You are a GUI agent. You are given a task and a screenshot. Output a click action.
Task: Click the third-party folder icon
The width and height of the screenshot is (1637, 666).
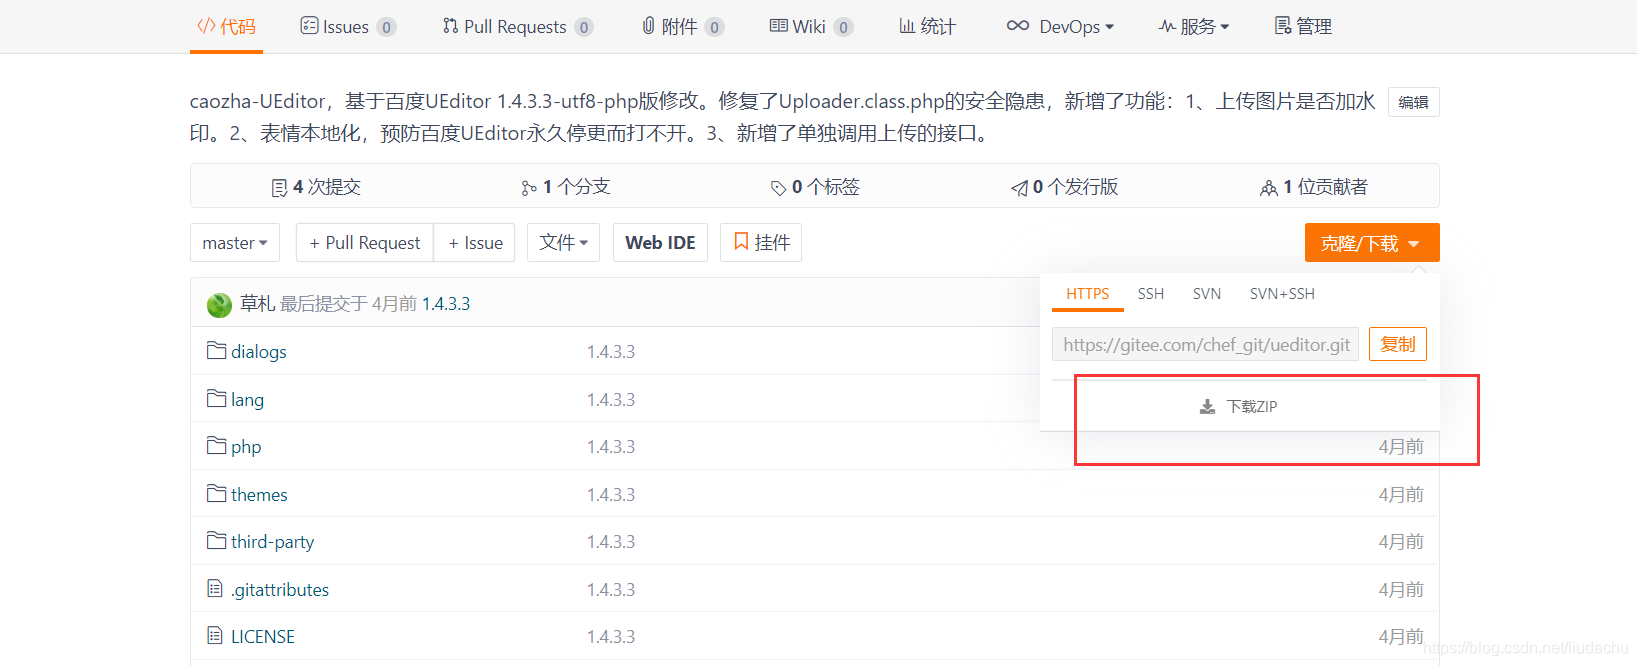tap(216, 540)
